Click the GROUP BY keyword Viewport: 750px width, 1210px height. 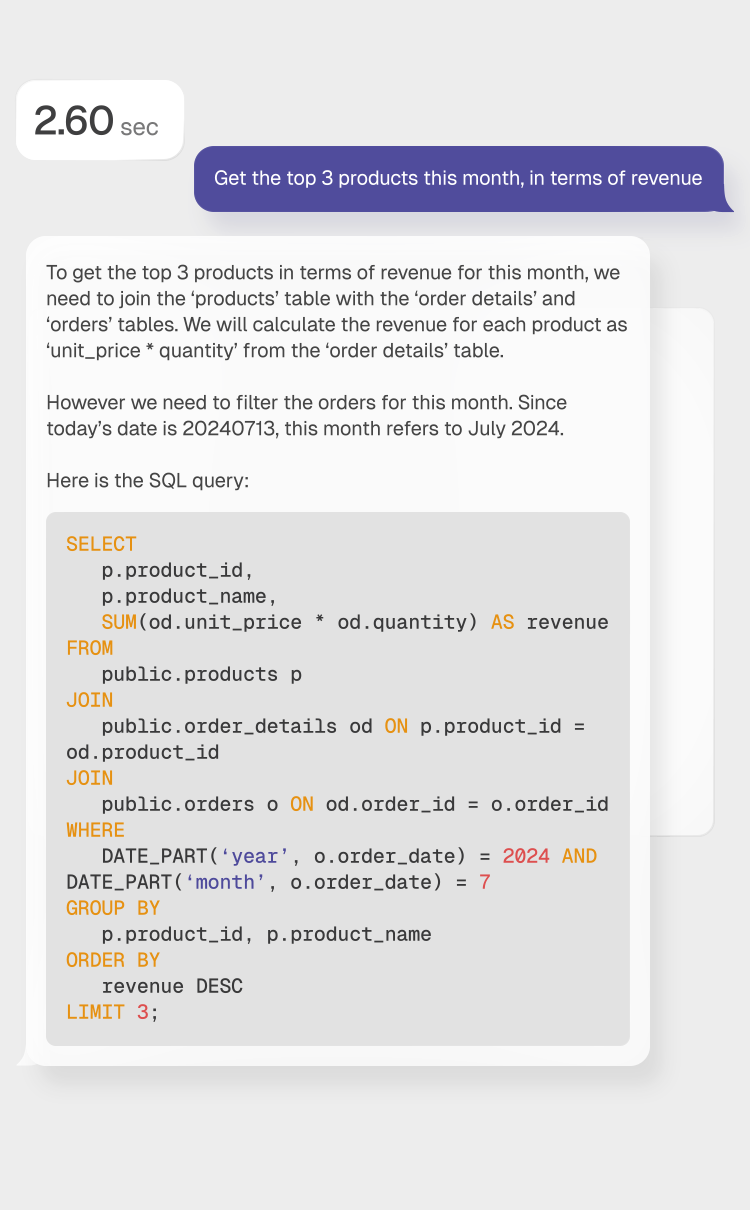113,908
